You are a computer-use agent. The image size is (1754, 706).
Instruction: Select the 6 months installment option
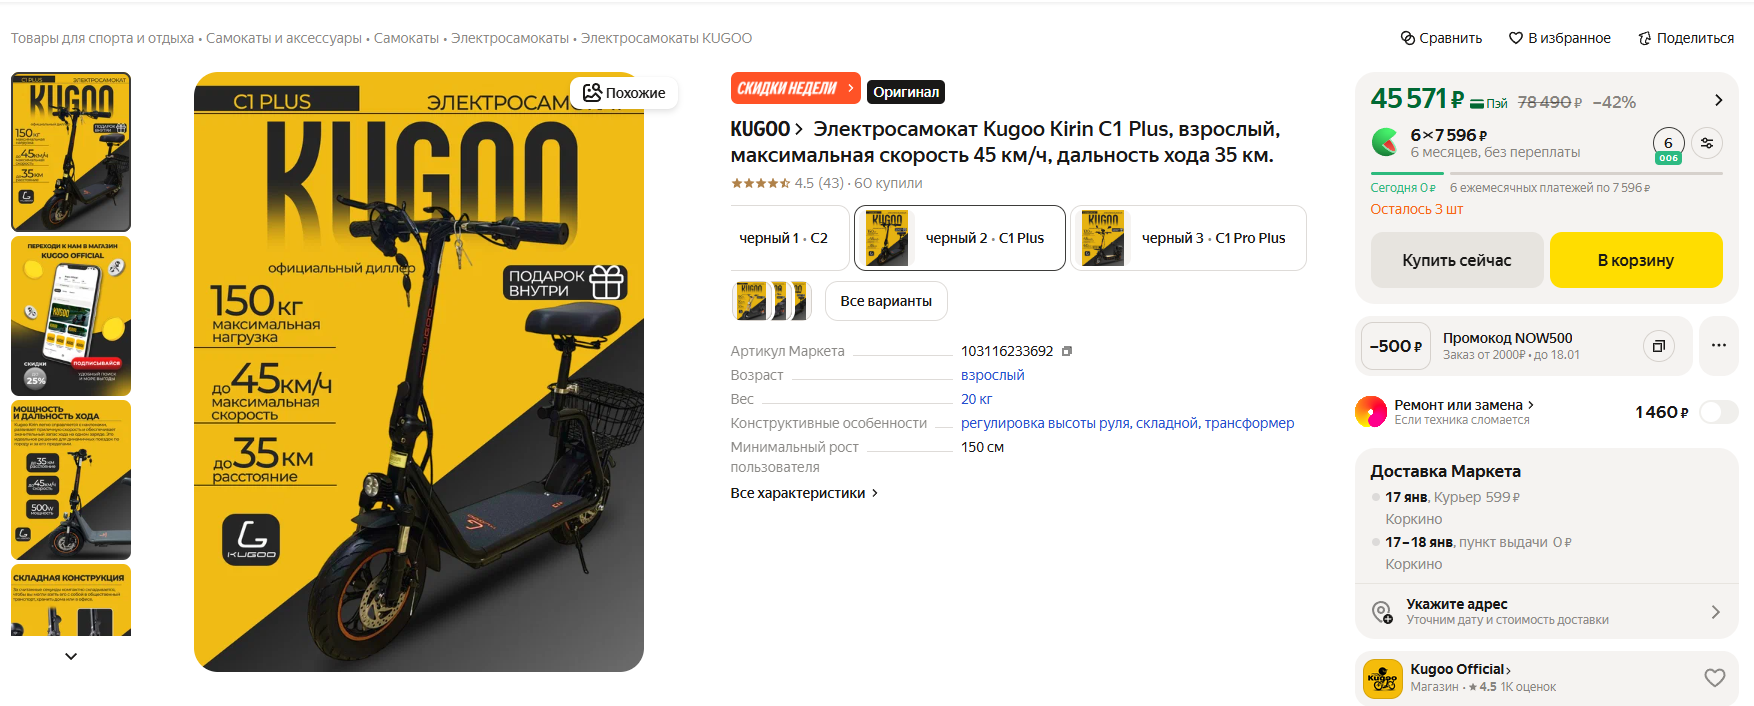(1668, 145)
